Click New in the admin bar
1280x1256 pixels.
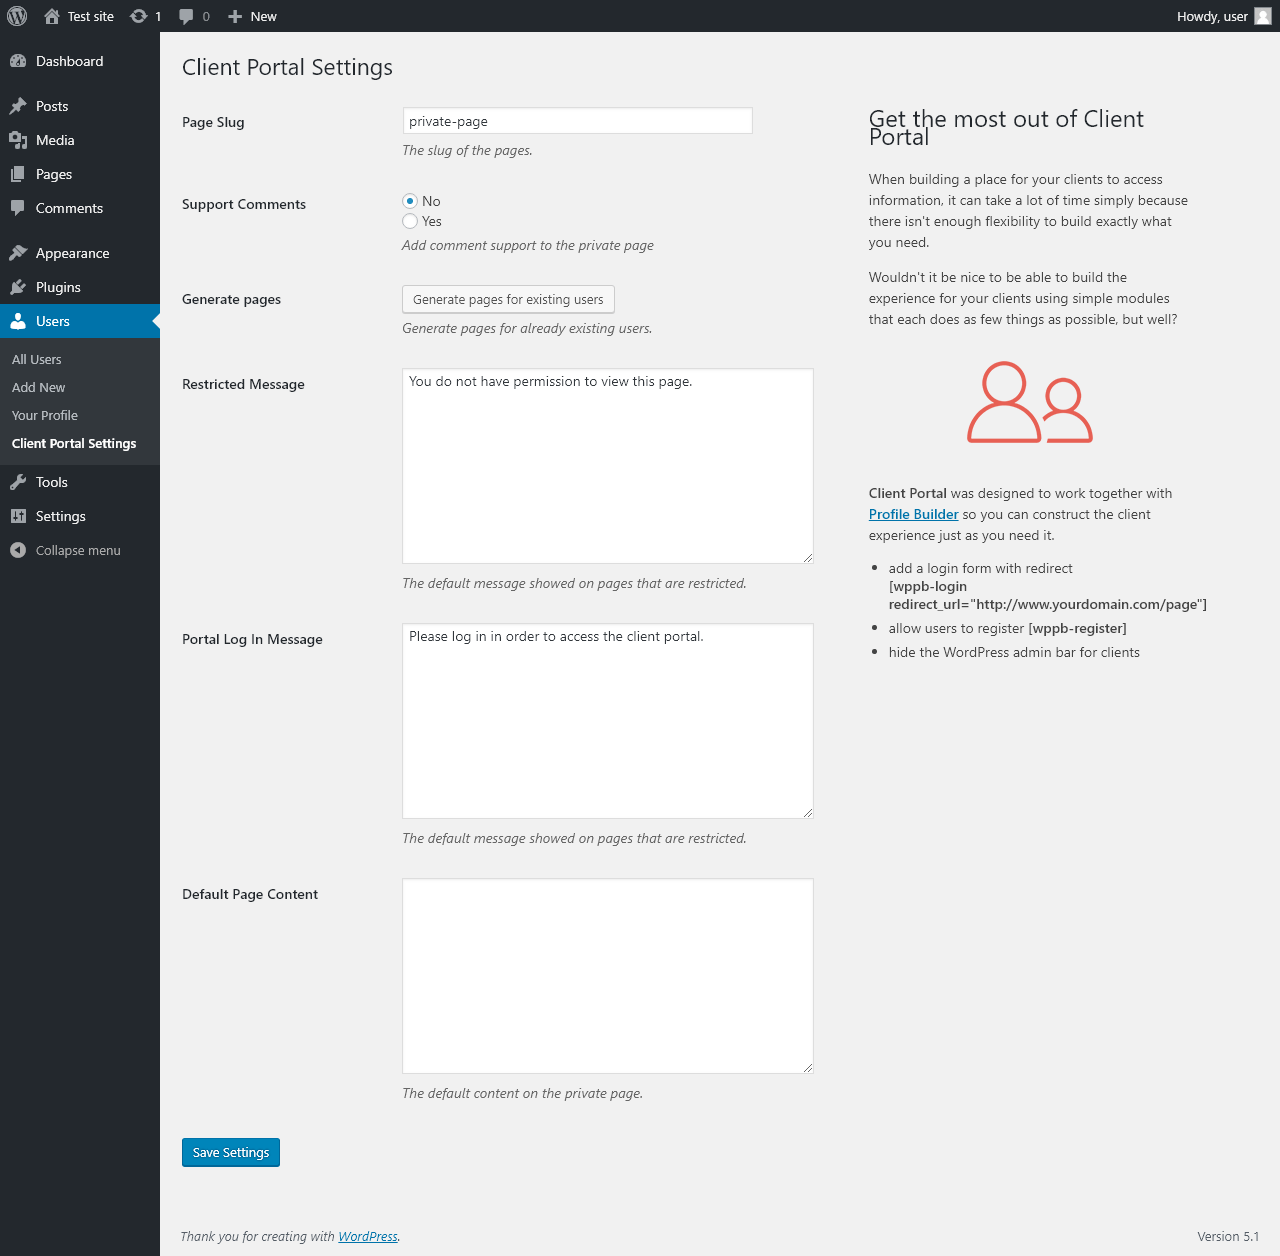pos(264,16)
